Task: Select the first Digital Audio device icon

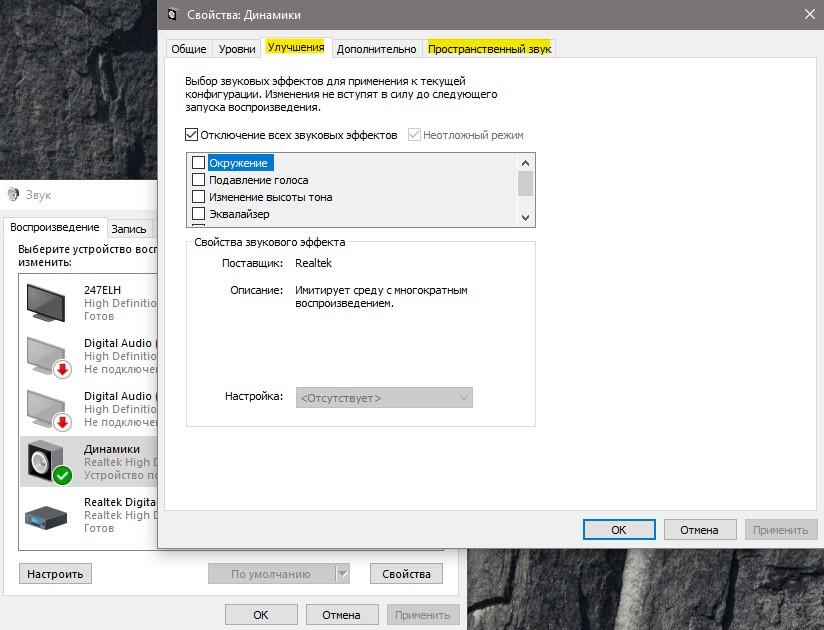Action: coord(48,357)
